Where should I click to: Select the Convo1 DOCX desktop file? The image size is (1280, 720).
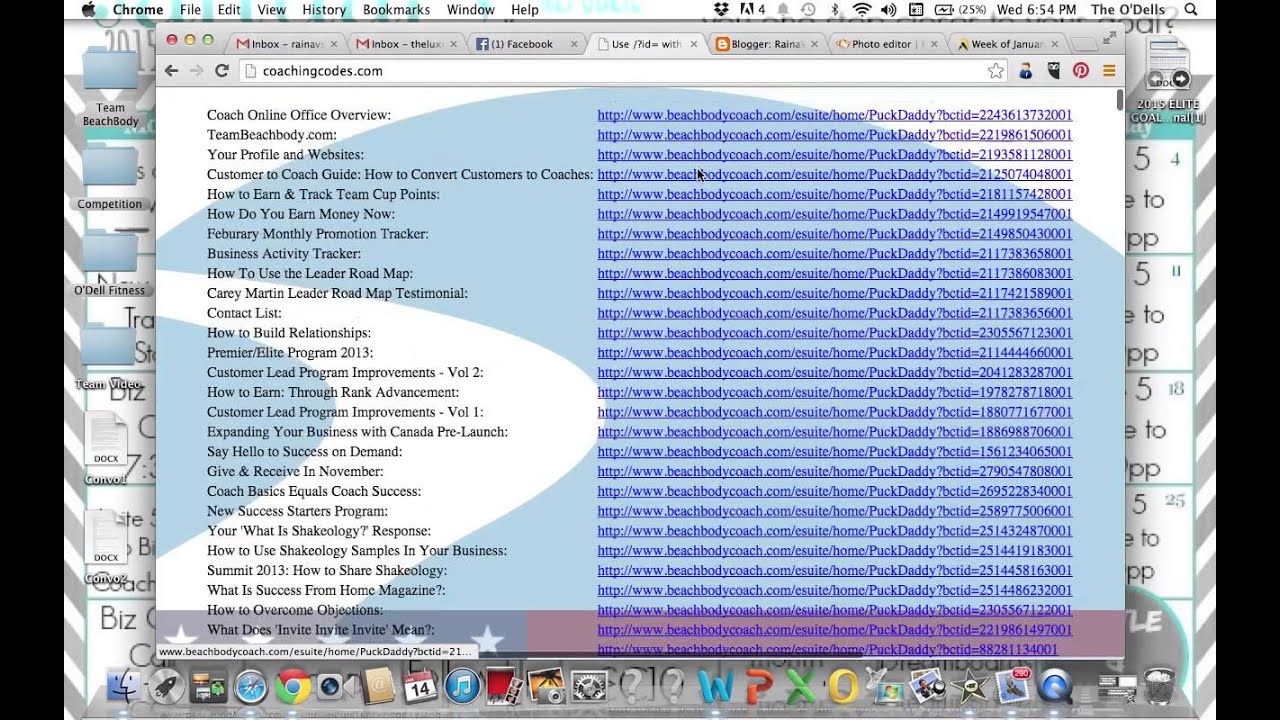coord(106,448)
